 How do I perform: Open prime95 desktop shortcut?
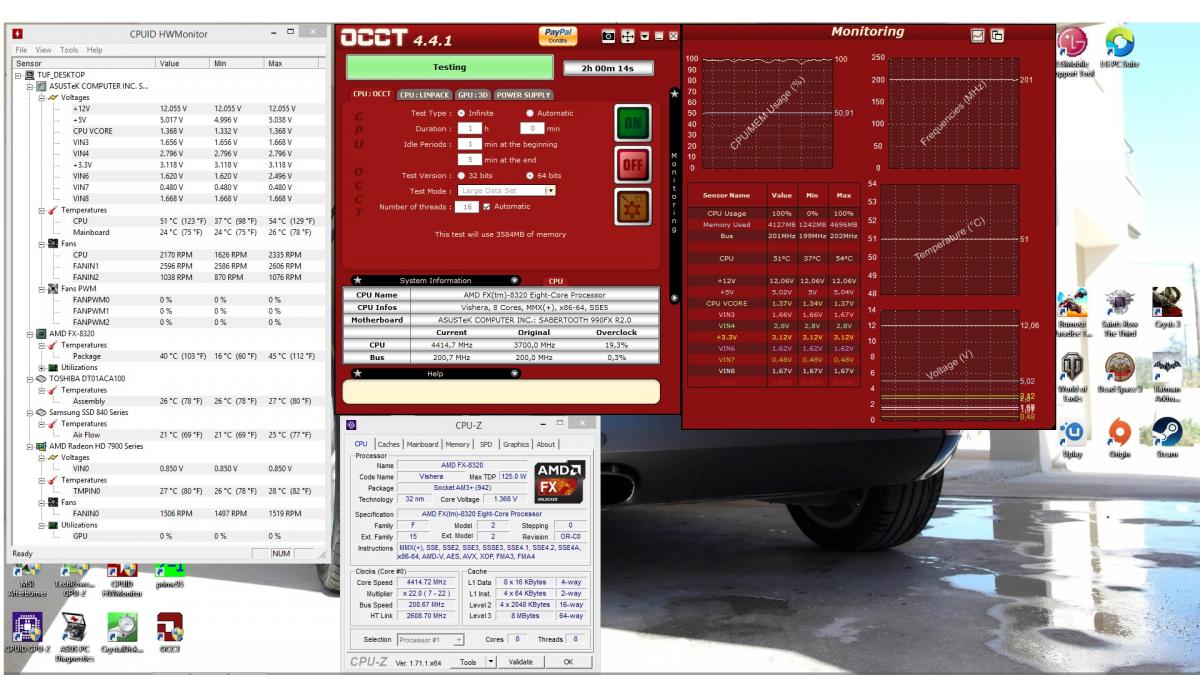coord(168,578)
